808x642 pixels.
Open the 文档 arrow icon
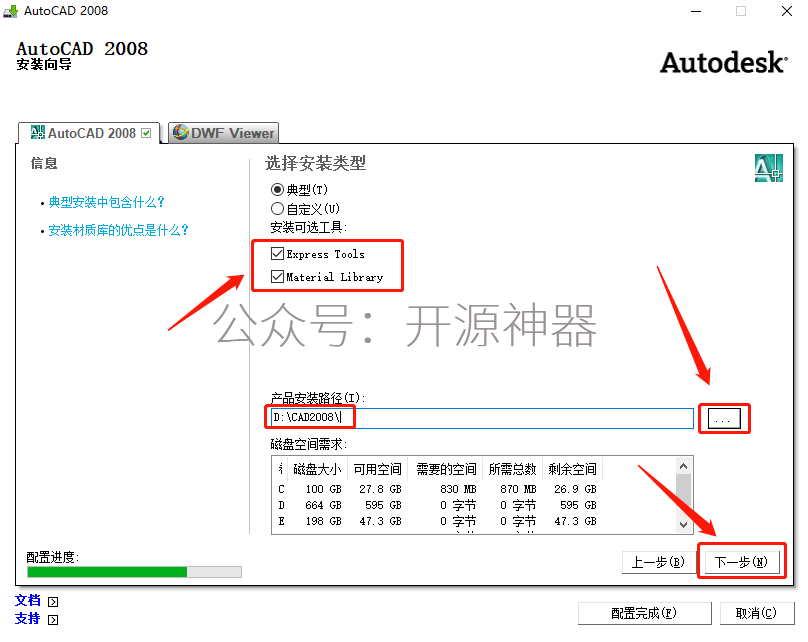point(53,602)
